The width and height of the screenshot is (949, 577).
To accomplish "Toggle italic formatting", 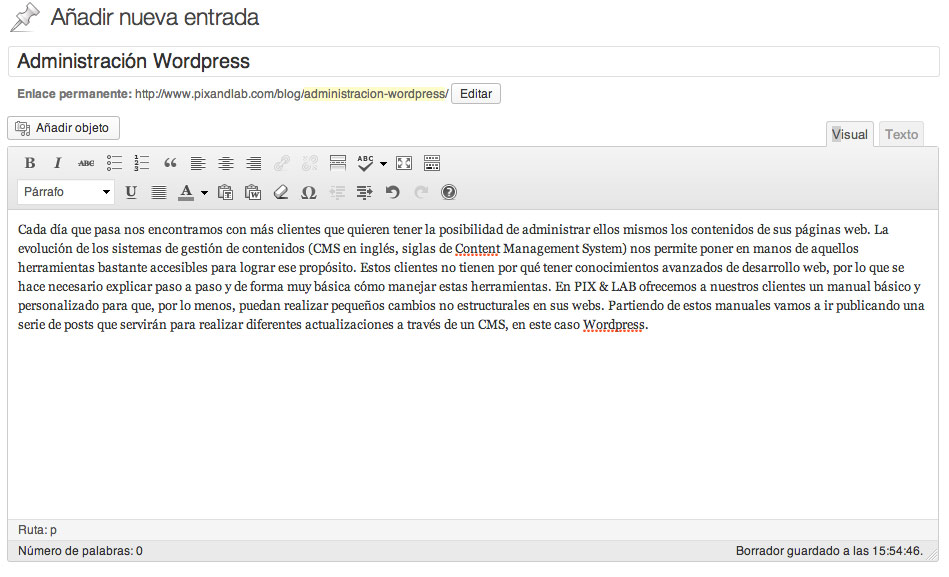I will point(57,163).
